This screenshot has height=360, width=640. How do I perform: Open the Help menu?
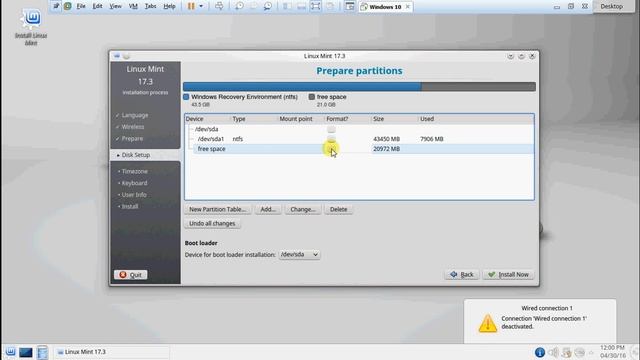169,6
